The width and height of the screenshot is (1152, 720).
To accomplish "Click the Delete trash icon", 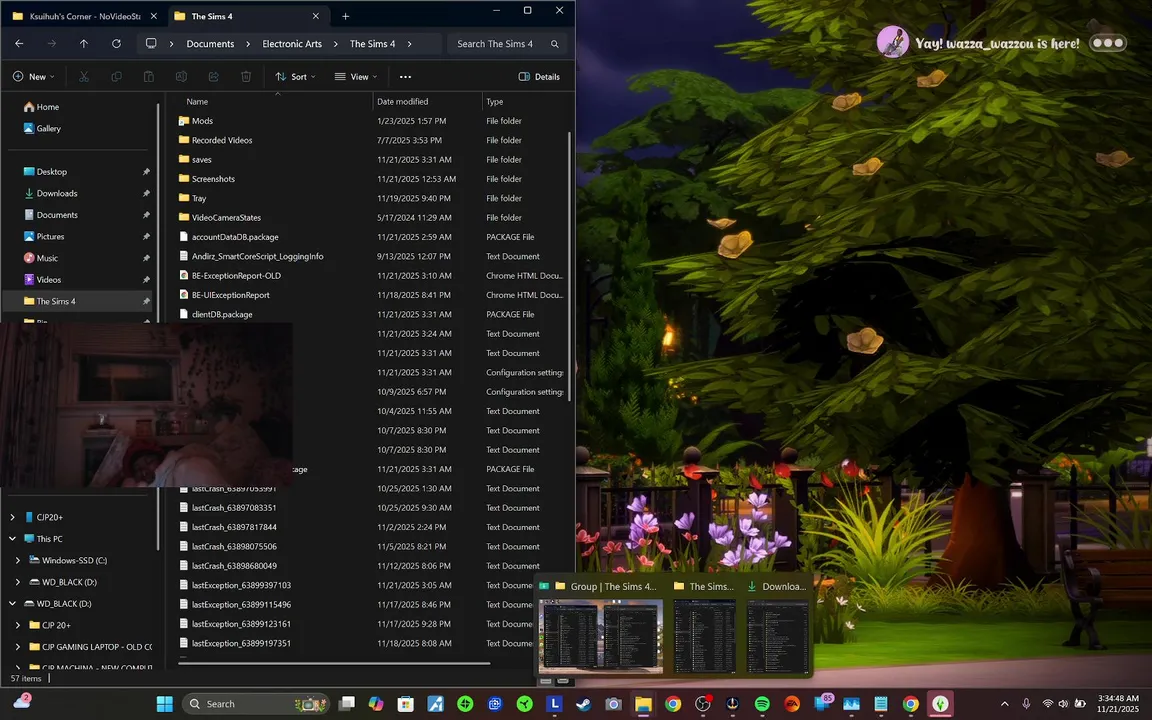I will pyautogui.click(x=246, y=76).
